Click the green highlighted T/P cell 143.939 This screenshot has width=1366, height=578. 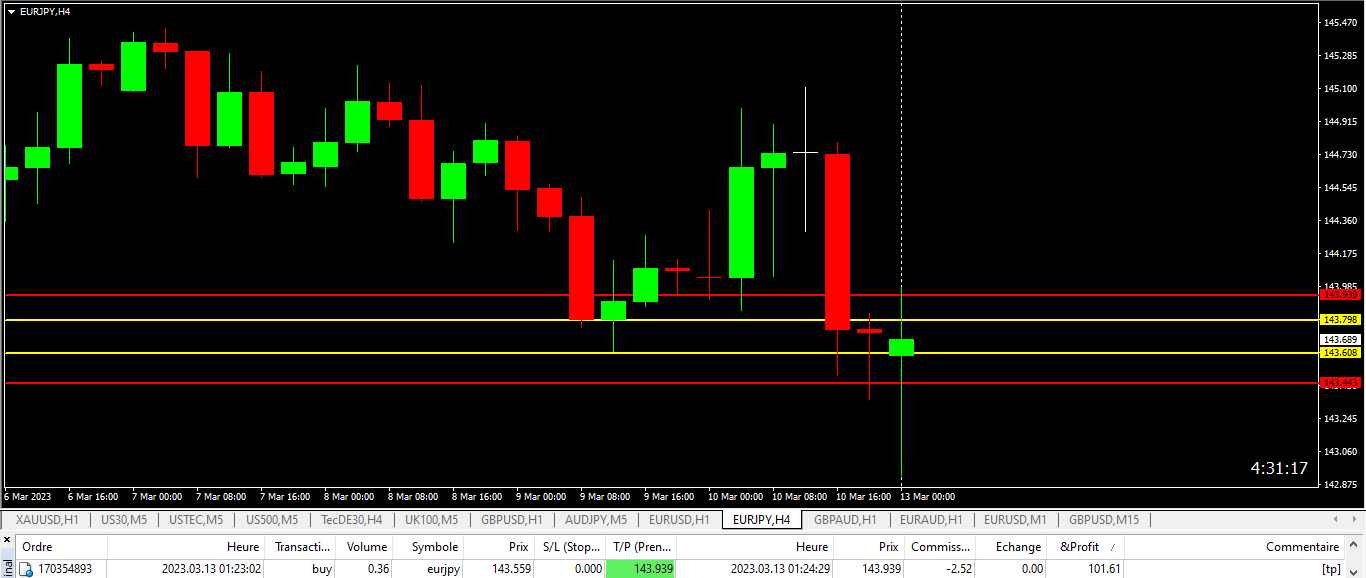[641, 569]
